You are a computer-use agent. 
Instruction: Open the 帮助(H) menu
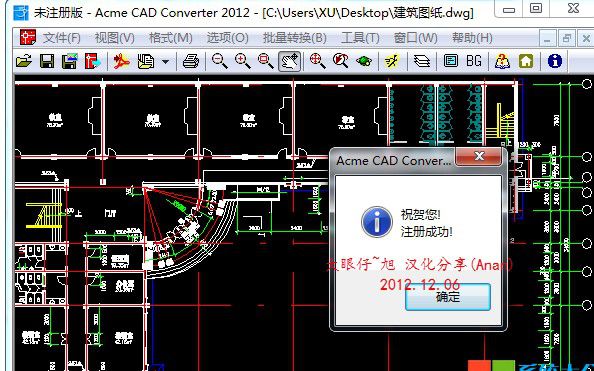coord(472,38)
